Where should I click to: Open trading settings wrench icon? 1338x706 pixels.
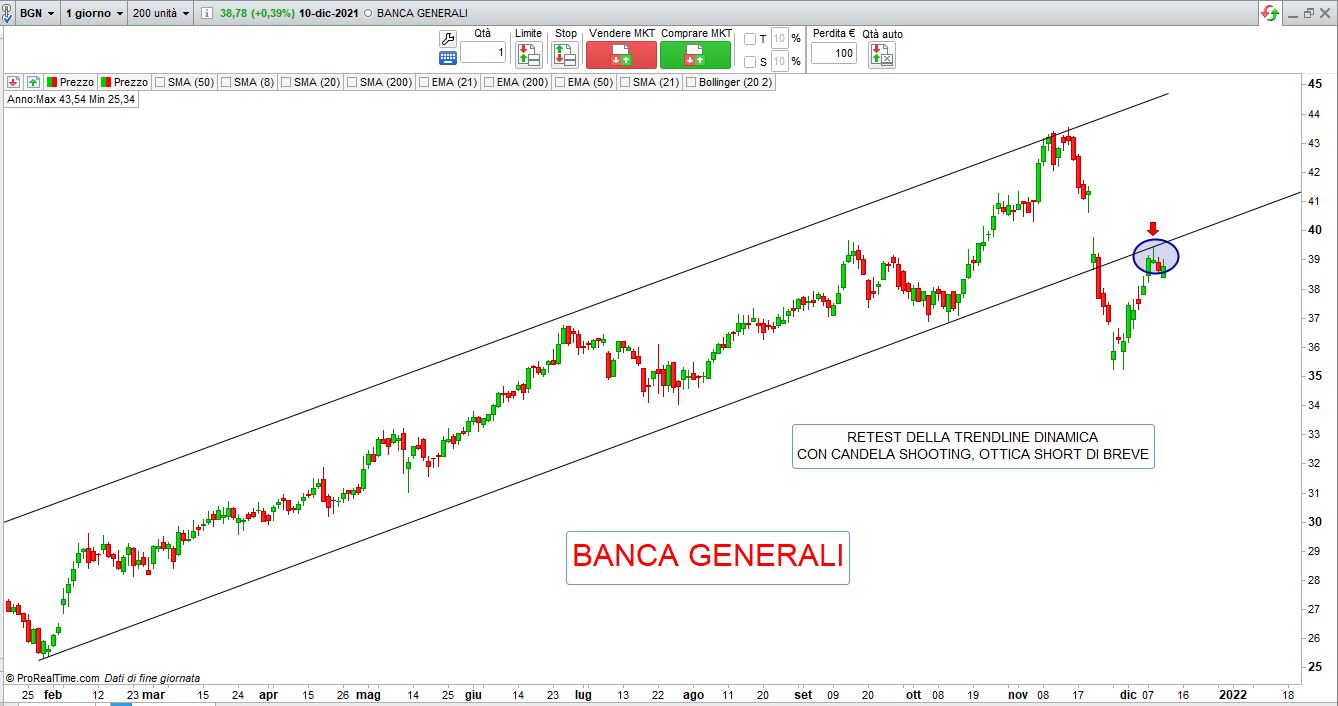point(448,39)
